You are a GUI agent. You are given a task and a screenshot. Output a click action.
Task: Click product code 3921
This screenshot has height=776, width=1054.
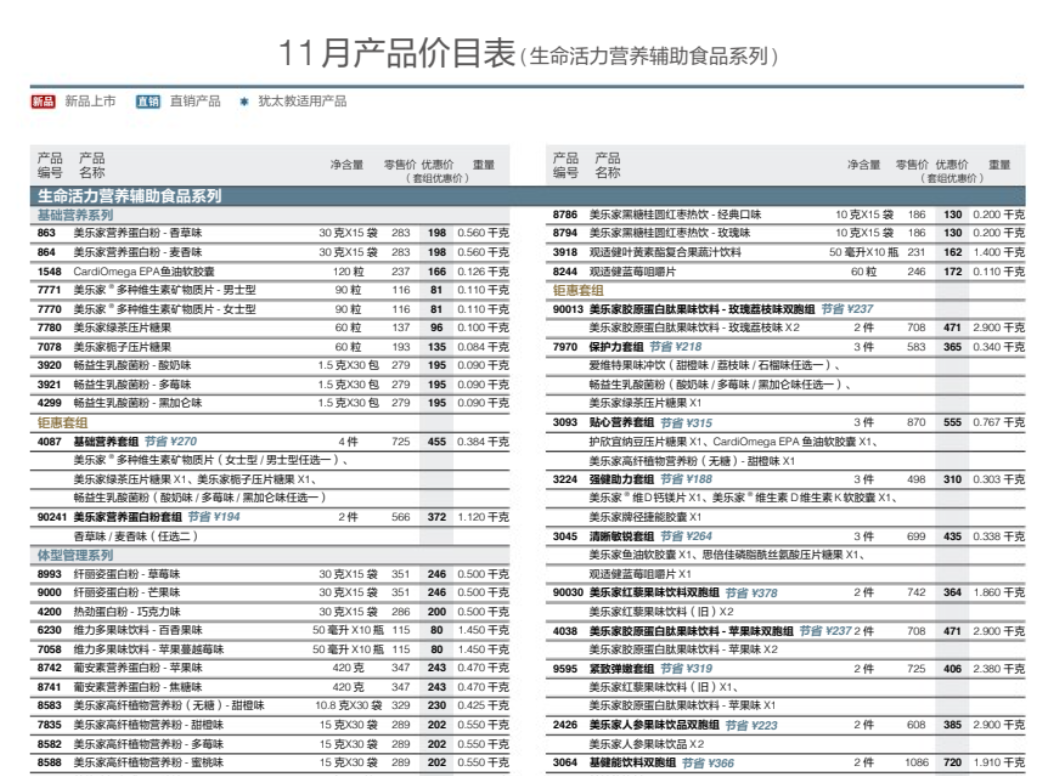pyautogui.click(x=49, y=385)
